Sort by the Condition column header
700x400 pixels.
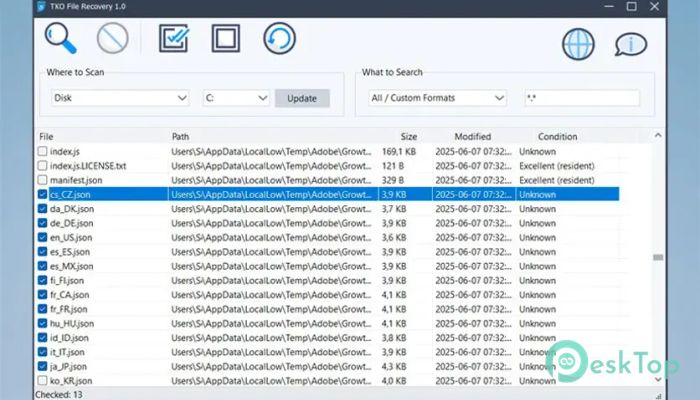558,137
